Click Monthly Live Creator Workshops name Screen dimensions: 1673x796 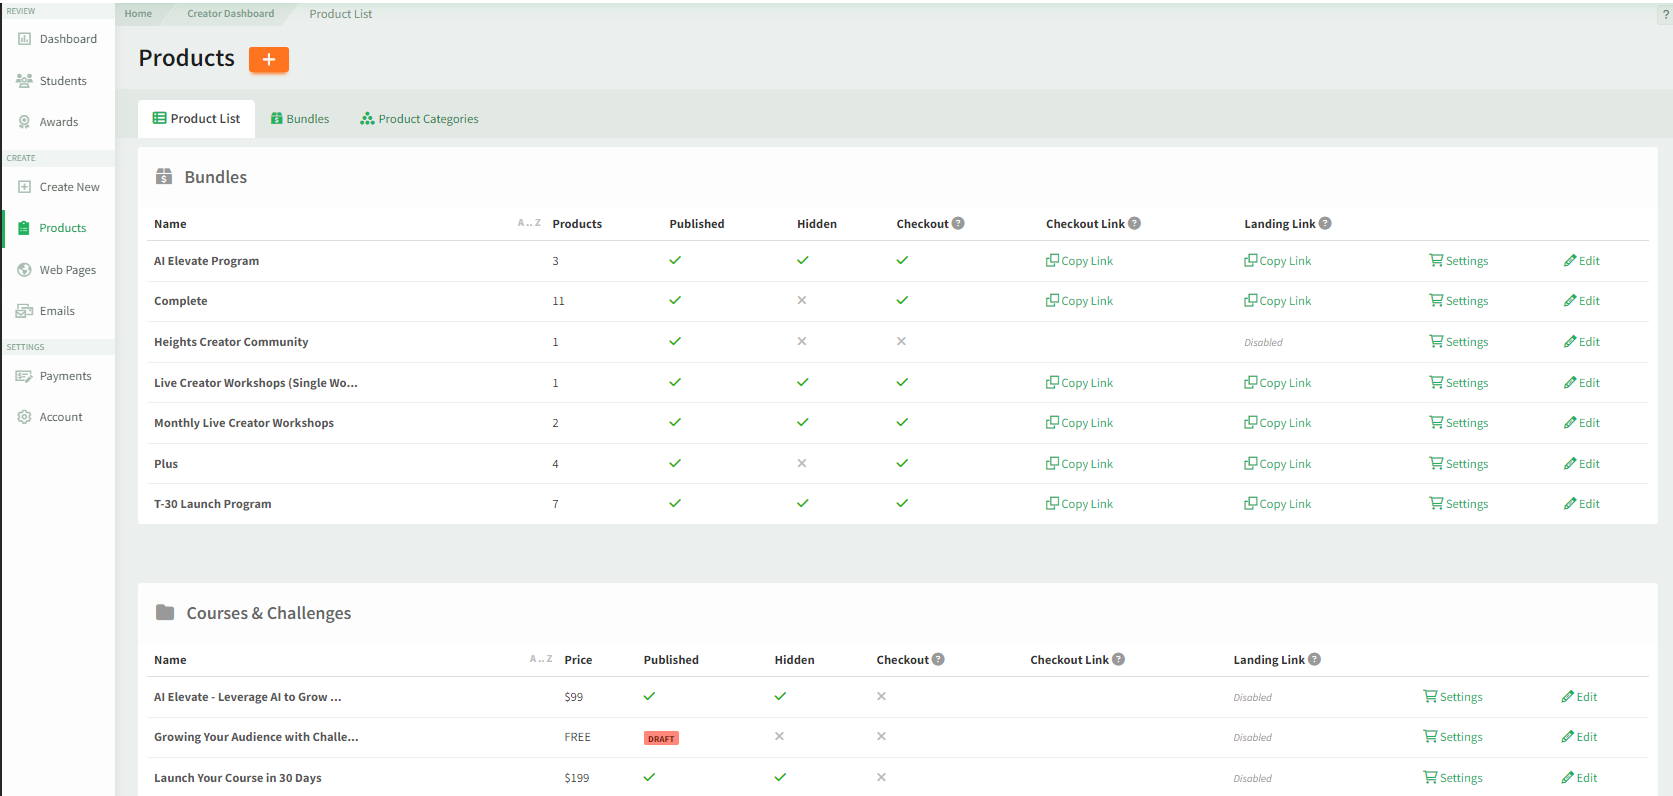tap(244, 423)
